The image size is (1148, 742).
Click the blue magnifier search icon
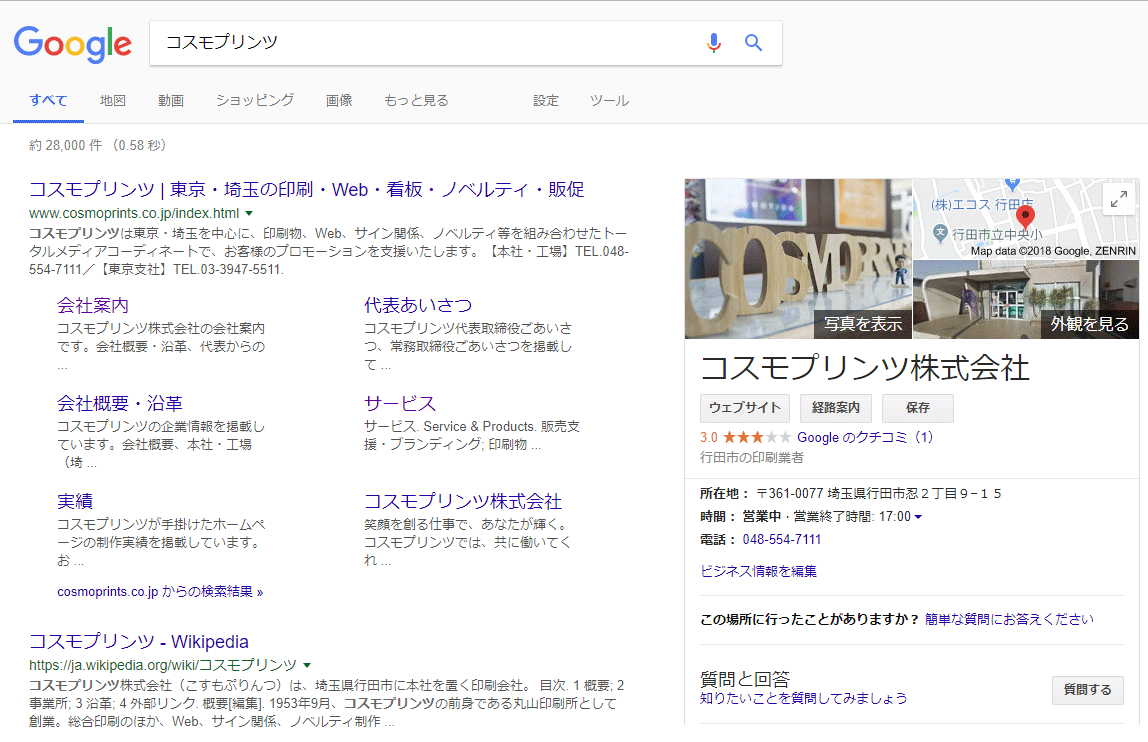tap(753, 42)
